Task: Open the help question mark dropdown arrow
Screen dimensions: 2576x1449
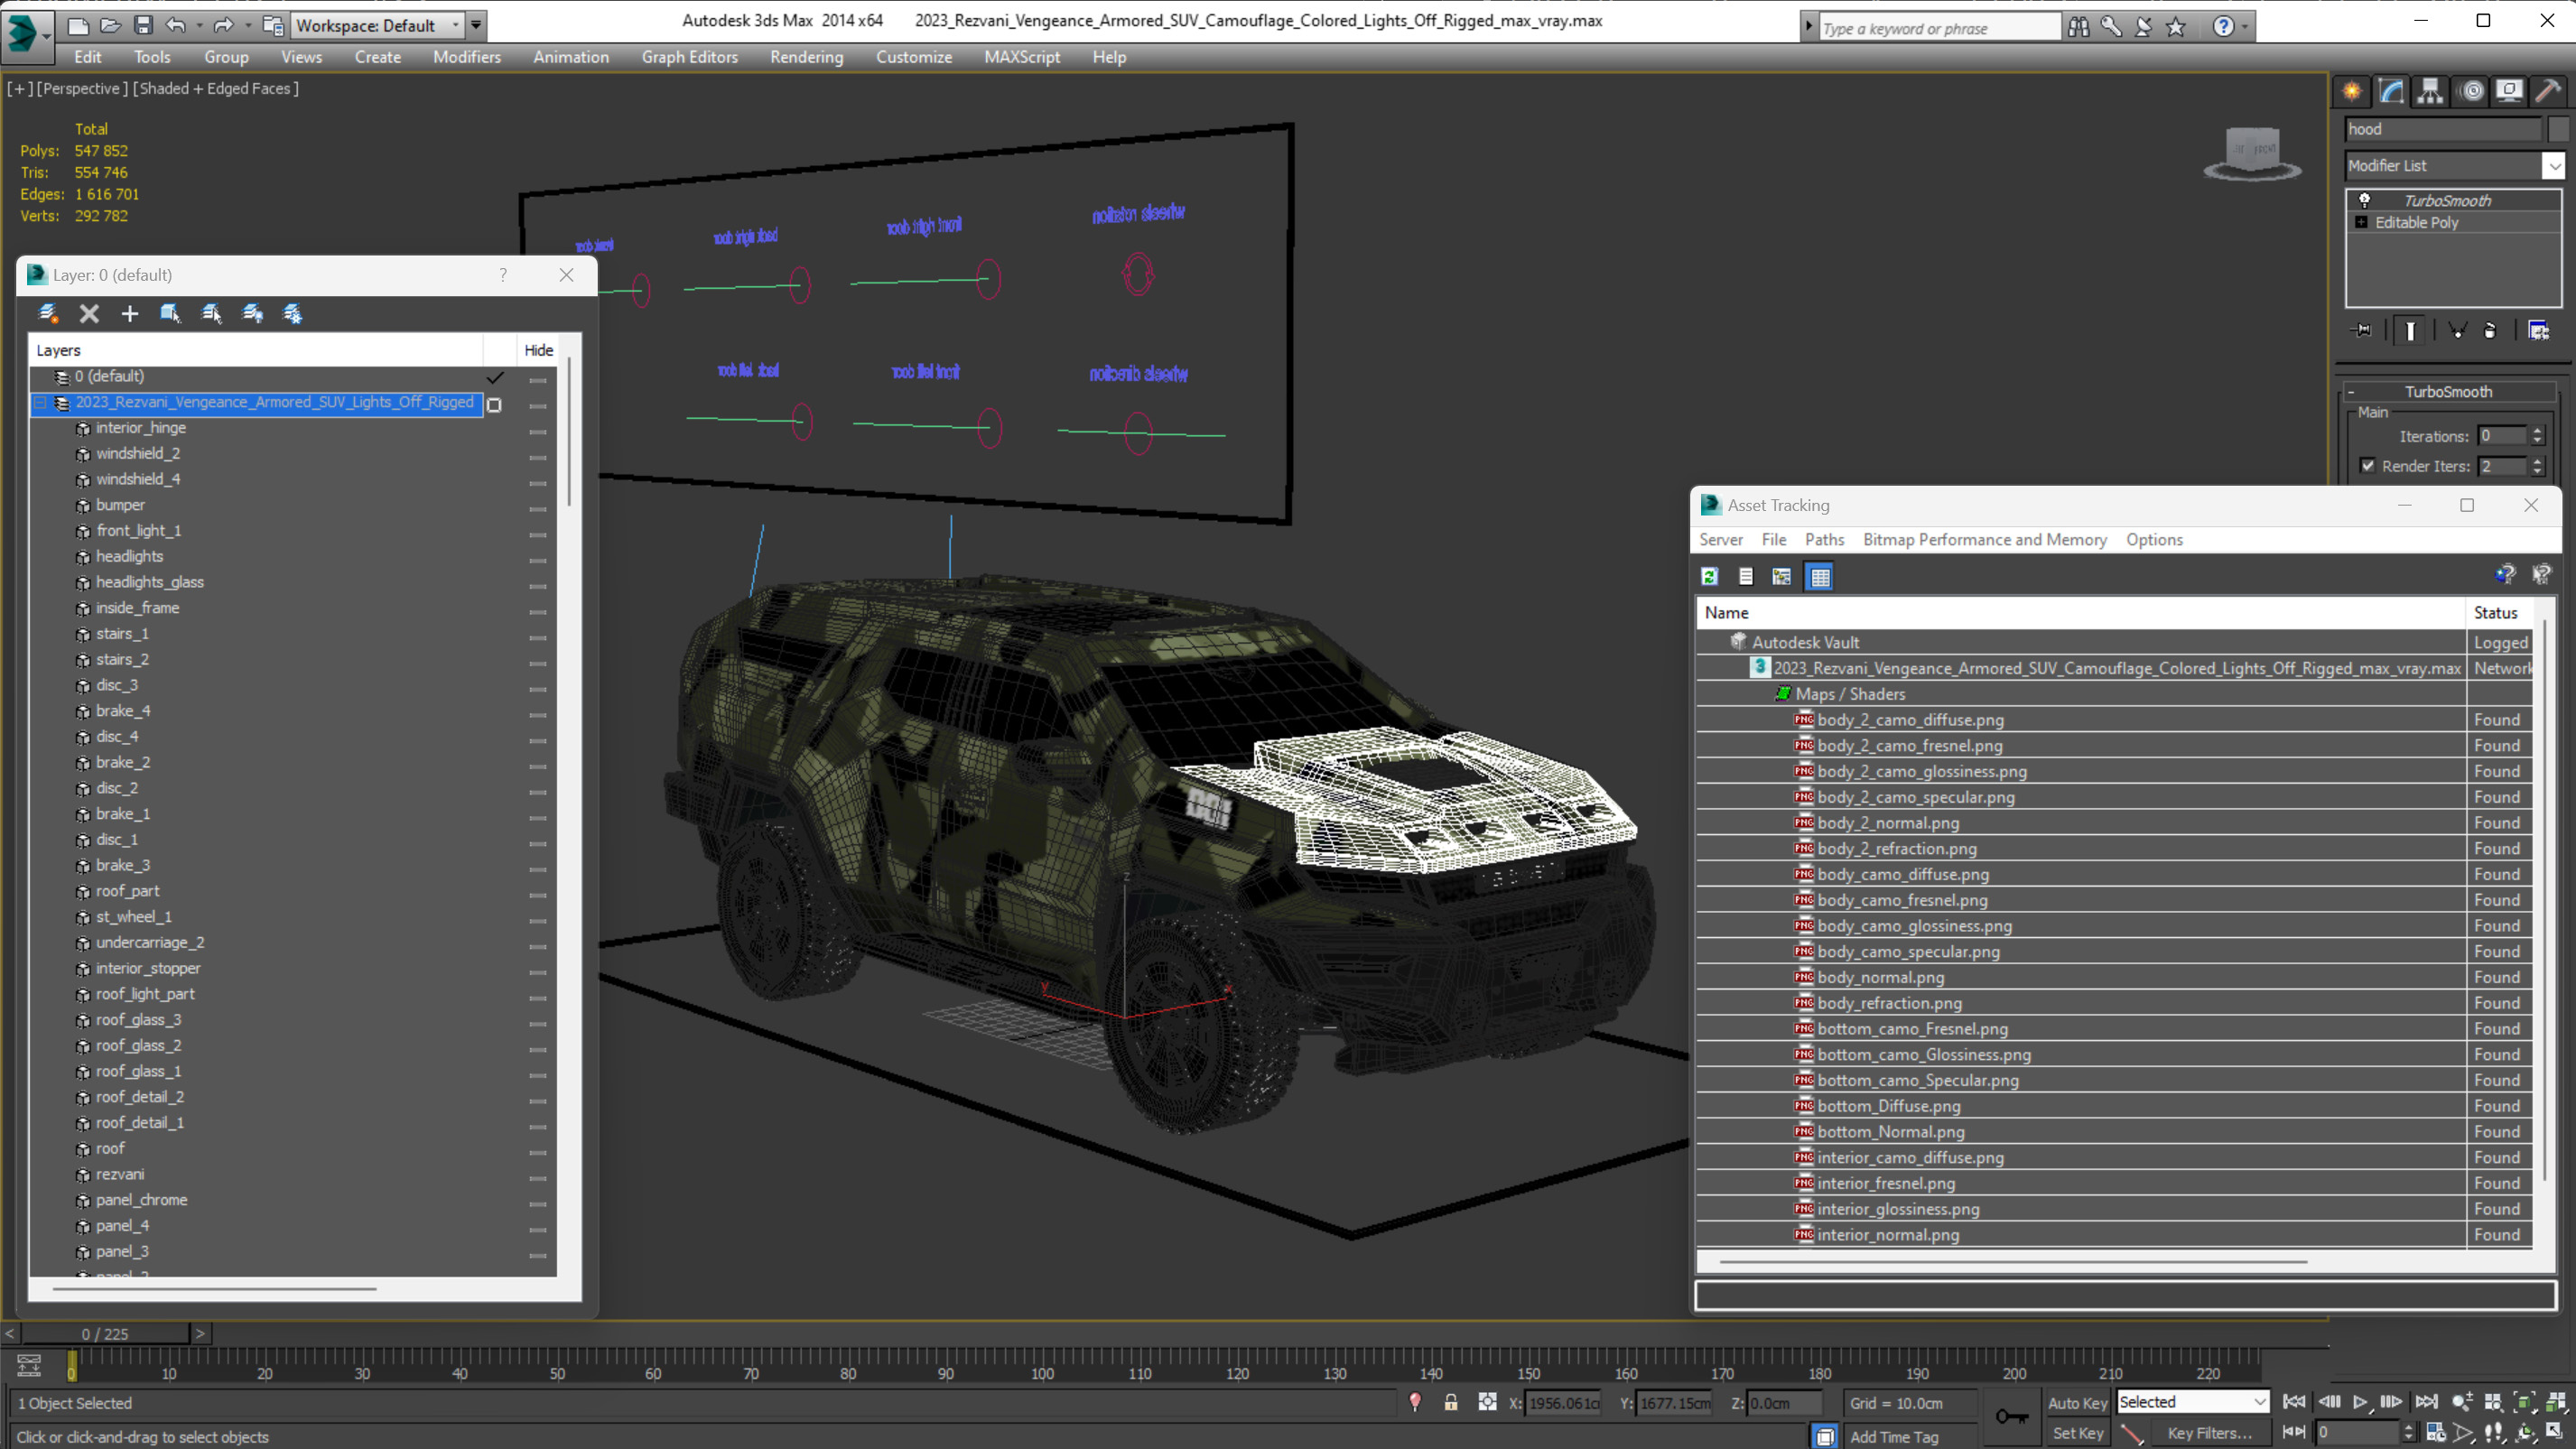Action: pos(2245,27)
